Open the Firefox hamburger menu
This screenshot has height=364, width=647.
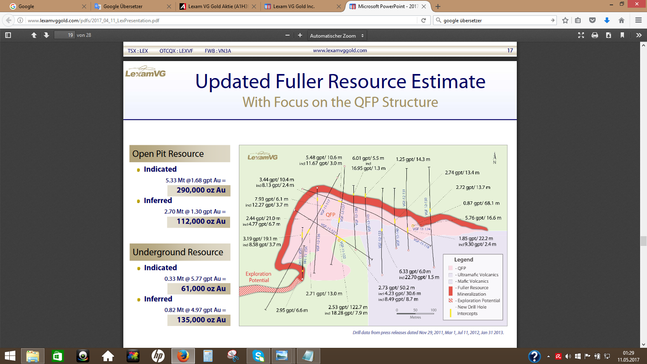coord(638,20)
